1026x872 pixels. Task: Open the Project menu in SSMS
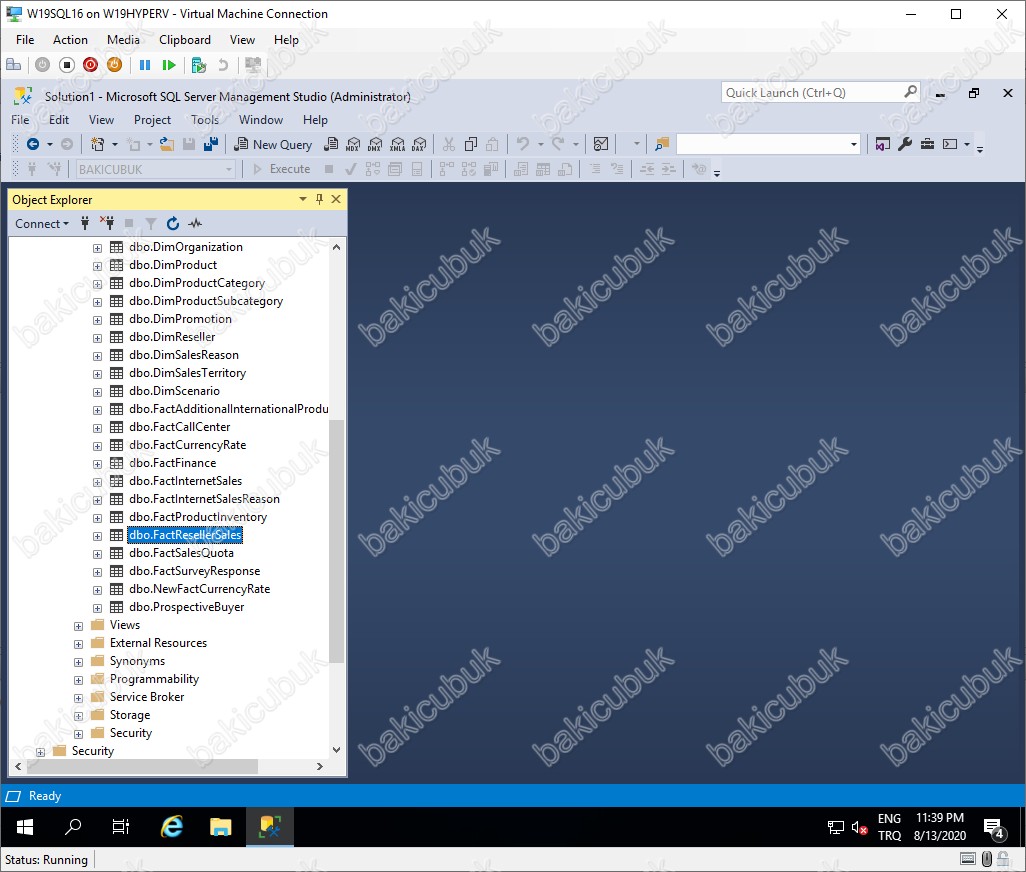[x=152, y=120]
